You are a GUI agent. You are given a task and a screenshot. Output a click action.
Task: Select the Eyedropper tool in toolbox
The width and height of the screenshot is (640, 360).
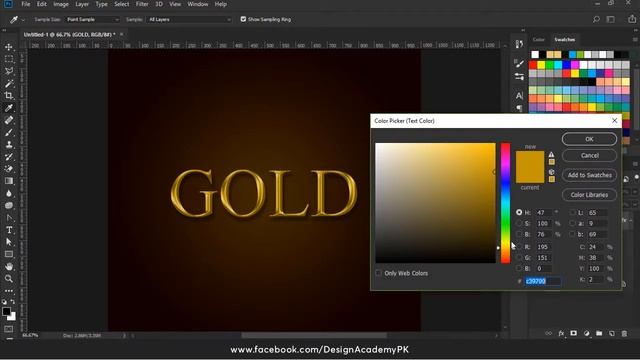click(x=9, y=108)
